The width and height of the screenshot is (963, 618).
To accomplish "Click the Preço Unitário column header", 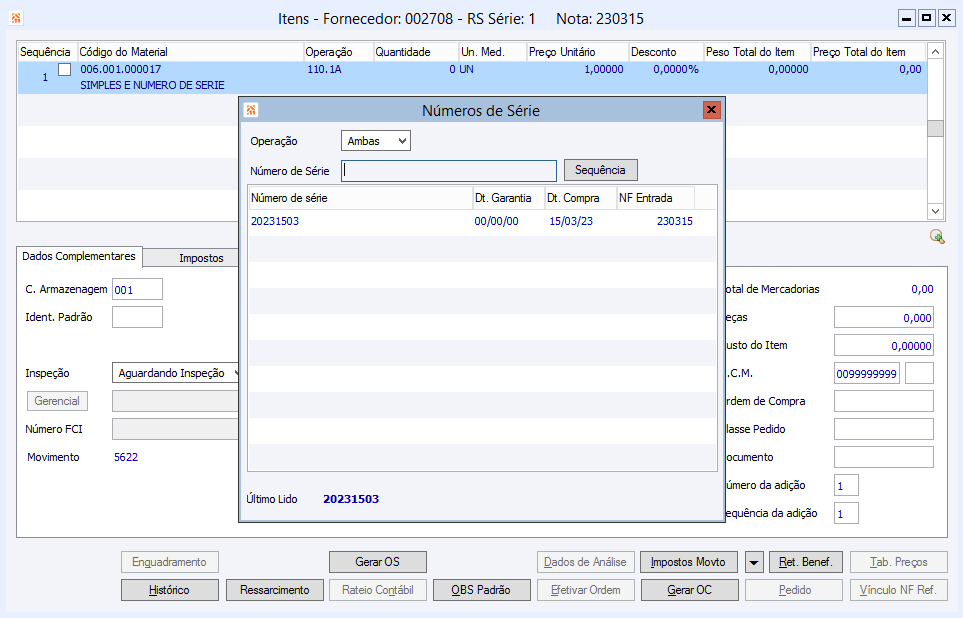I will (x=577, y=52).
